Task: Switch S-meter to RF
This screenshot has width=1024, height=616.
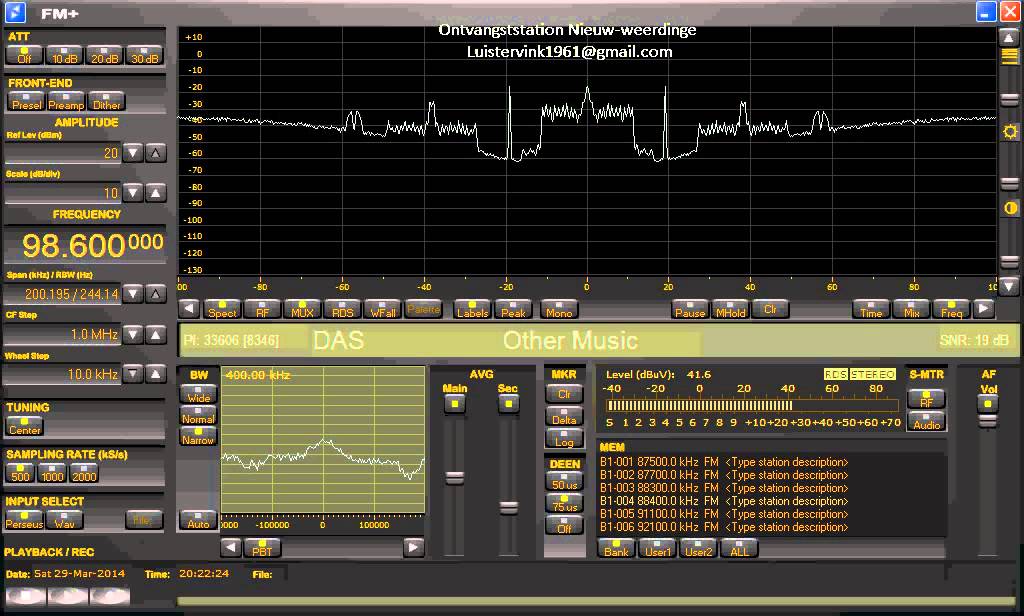Action: (x=926, y=399)
